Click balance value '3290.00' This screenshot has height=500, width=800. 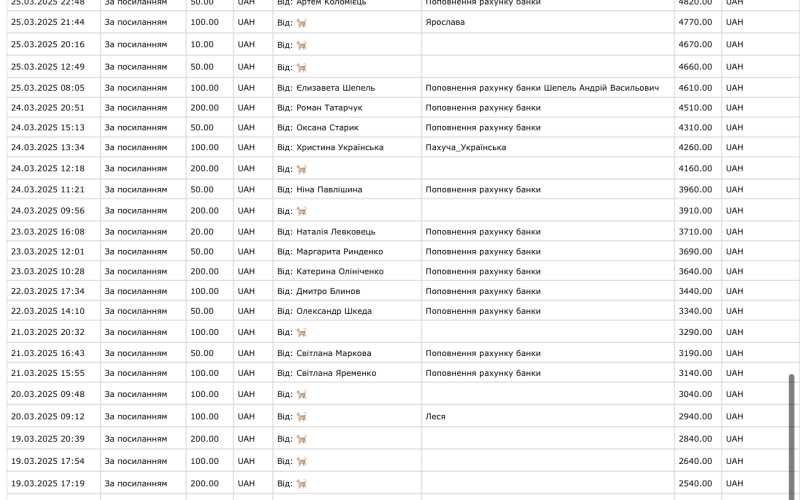(x=695, y=332)
